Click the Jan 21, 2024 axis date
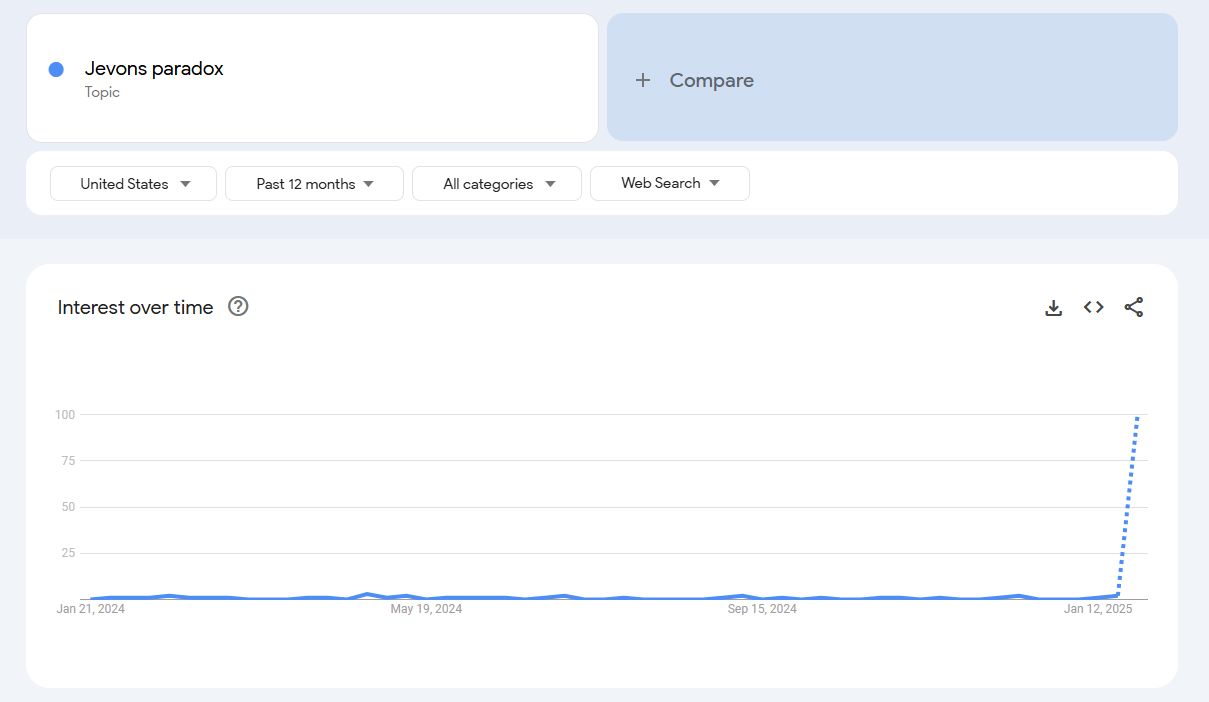1209x702 pixels. 91,608
